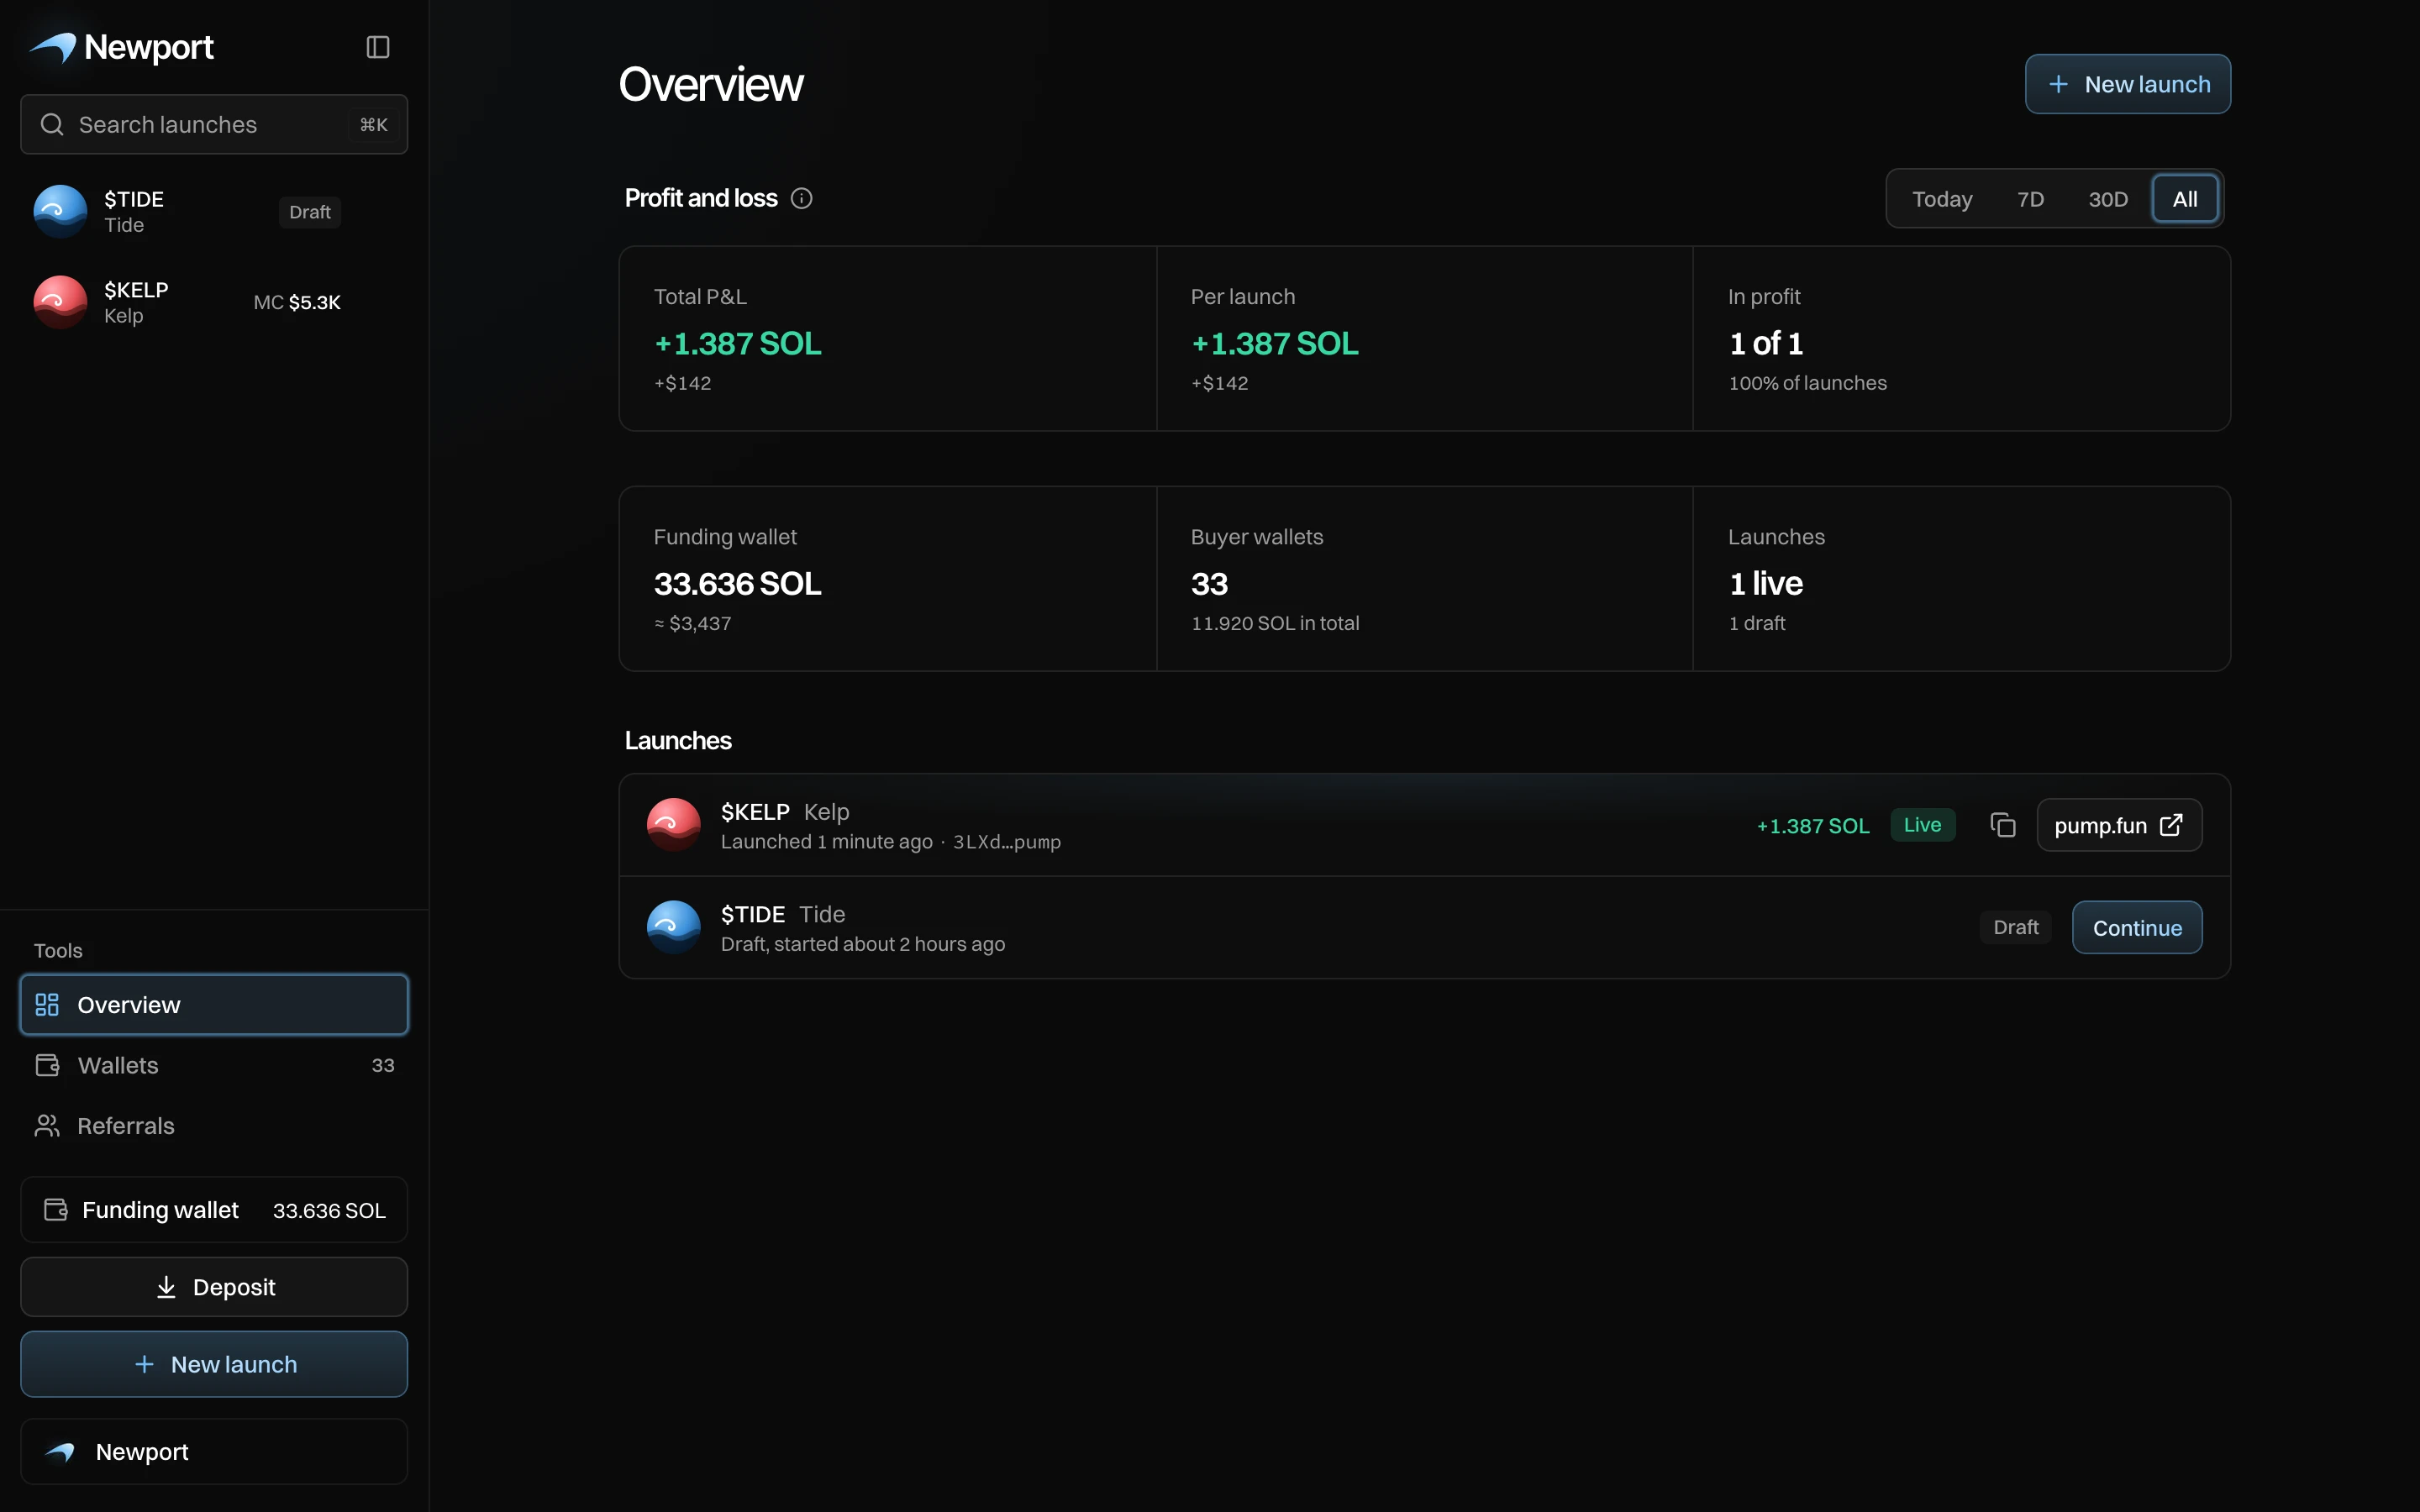Click the 33 count beside Wallets
This screenshot has width=2420, height=1512.
click(383, 1065)
